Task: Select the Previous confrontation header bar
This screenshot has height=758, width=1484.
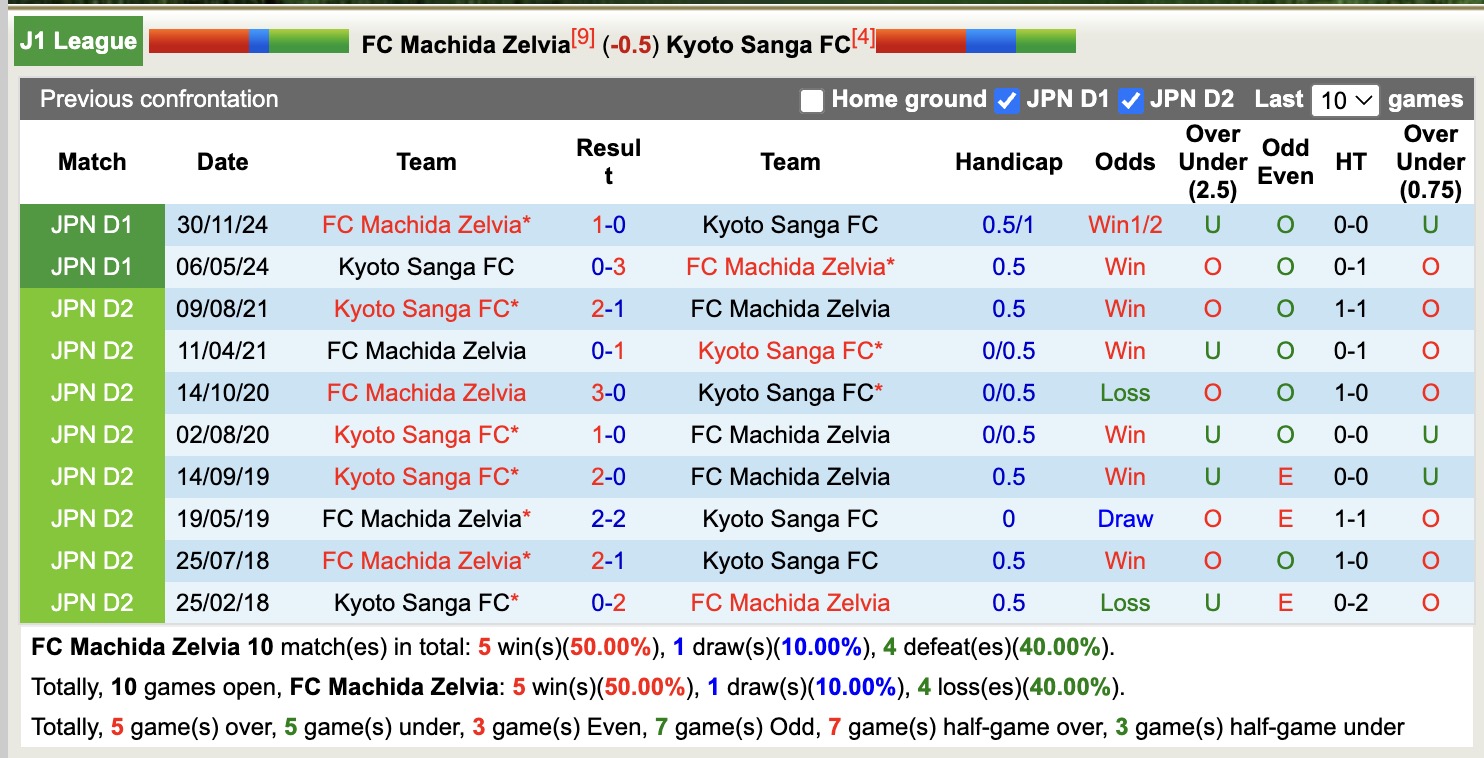Action: click(x=160, y=100)
